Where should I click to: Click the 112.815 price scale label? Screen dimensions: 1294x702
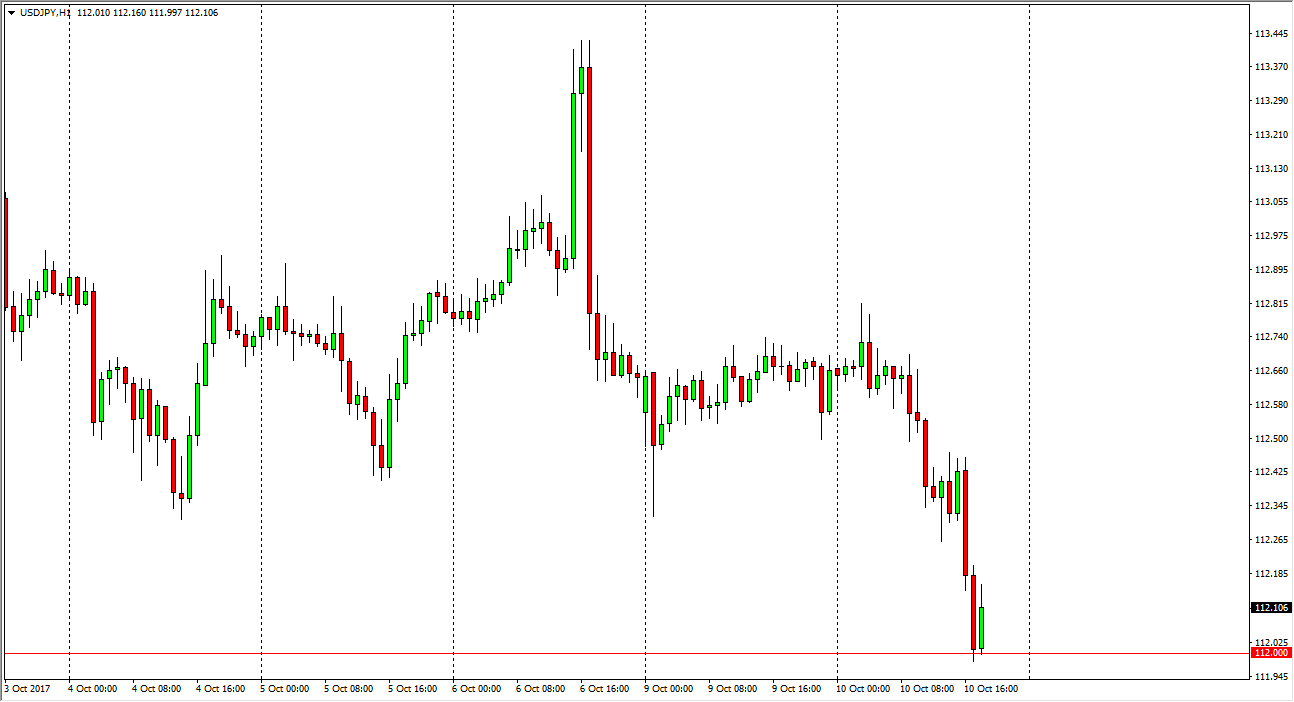pos(1269,304)
